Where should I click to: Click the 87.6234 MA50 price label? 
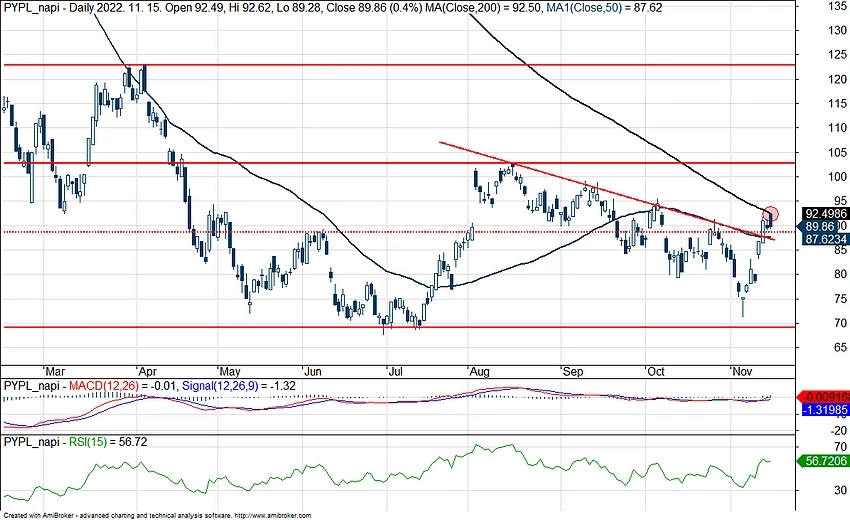coord(825,239)
